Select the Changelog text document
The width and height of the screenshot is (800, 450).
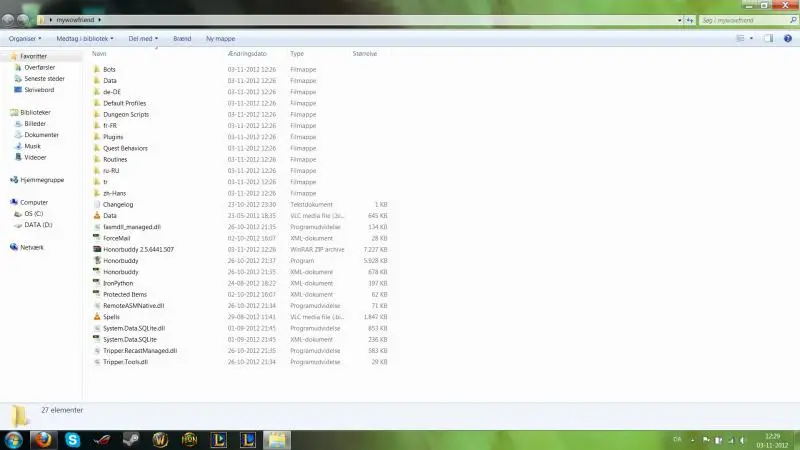coord(118,205)
